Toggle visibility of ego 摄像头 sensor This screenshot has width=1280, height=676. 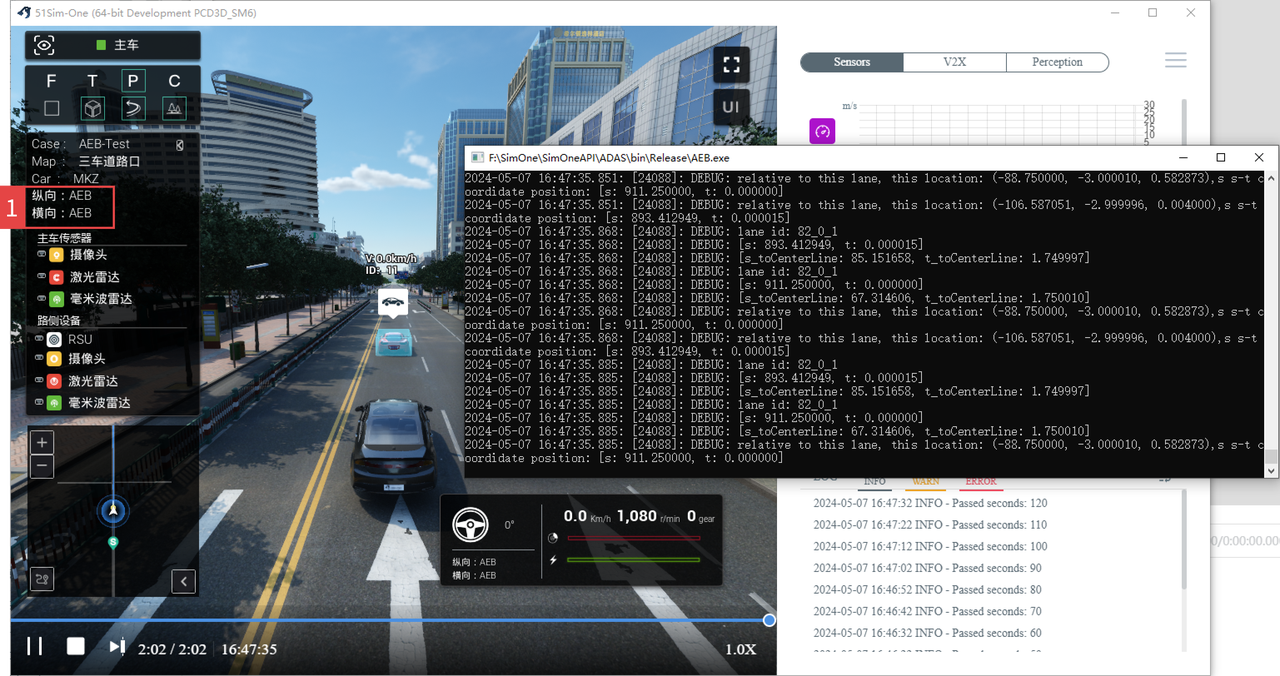click(41, 255)
